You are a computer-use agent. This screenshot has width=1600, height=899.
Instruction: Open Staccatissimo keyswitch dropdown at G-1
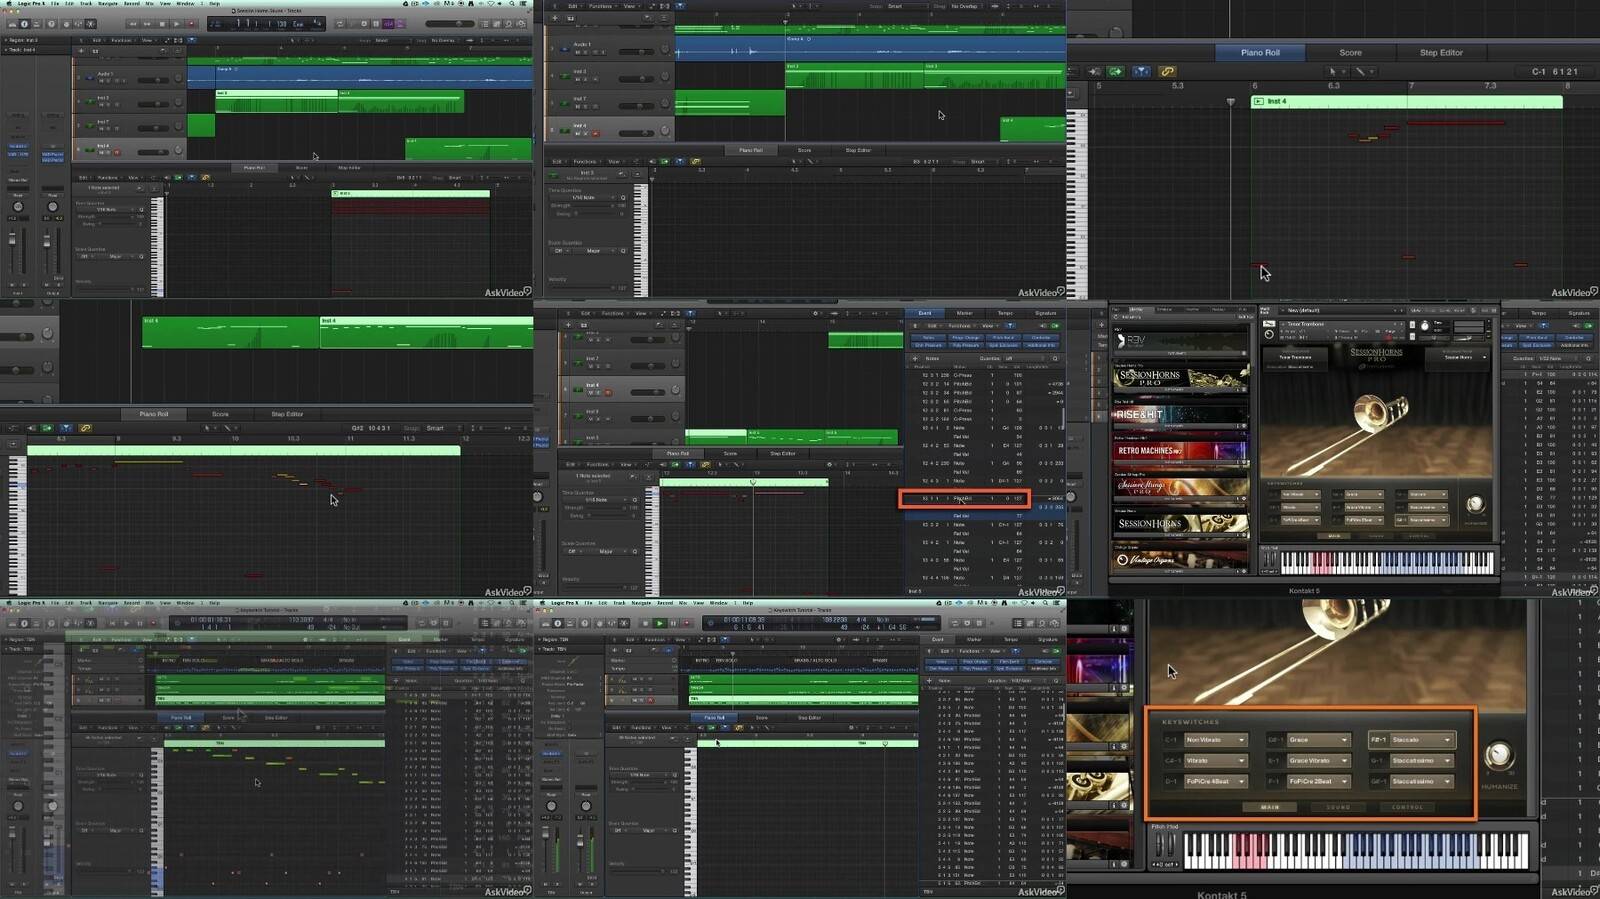[x=1421, y=761]
